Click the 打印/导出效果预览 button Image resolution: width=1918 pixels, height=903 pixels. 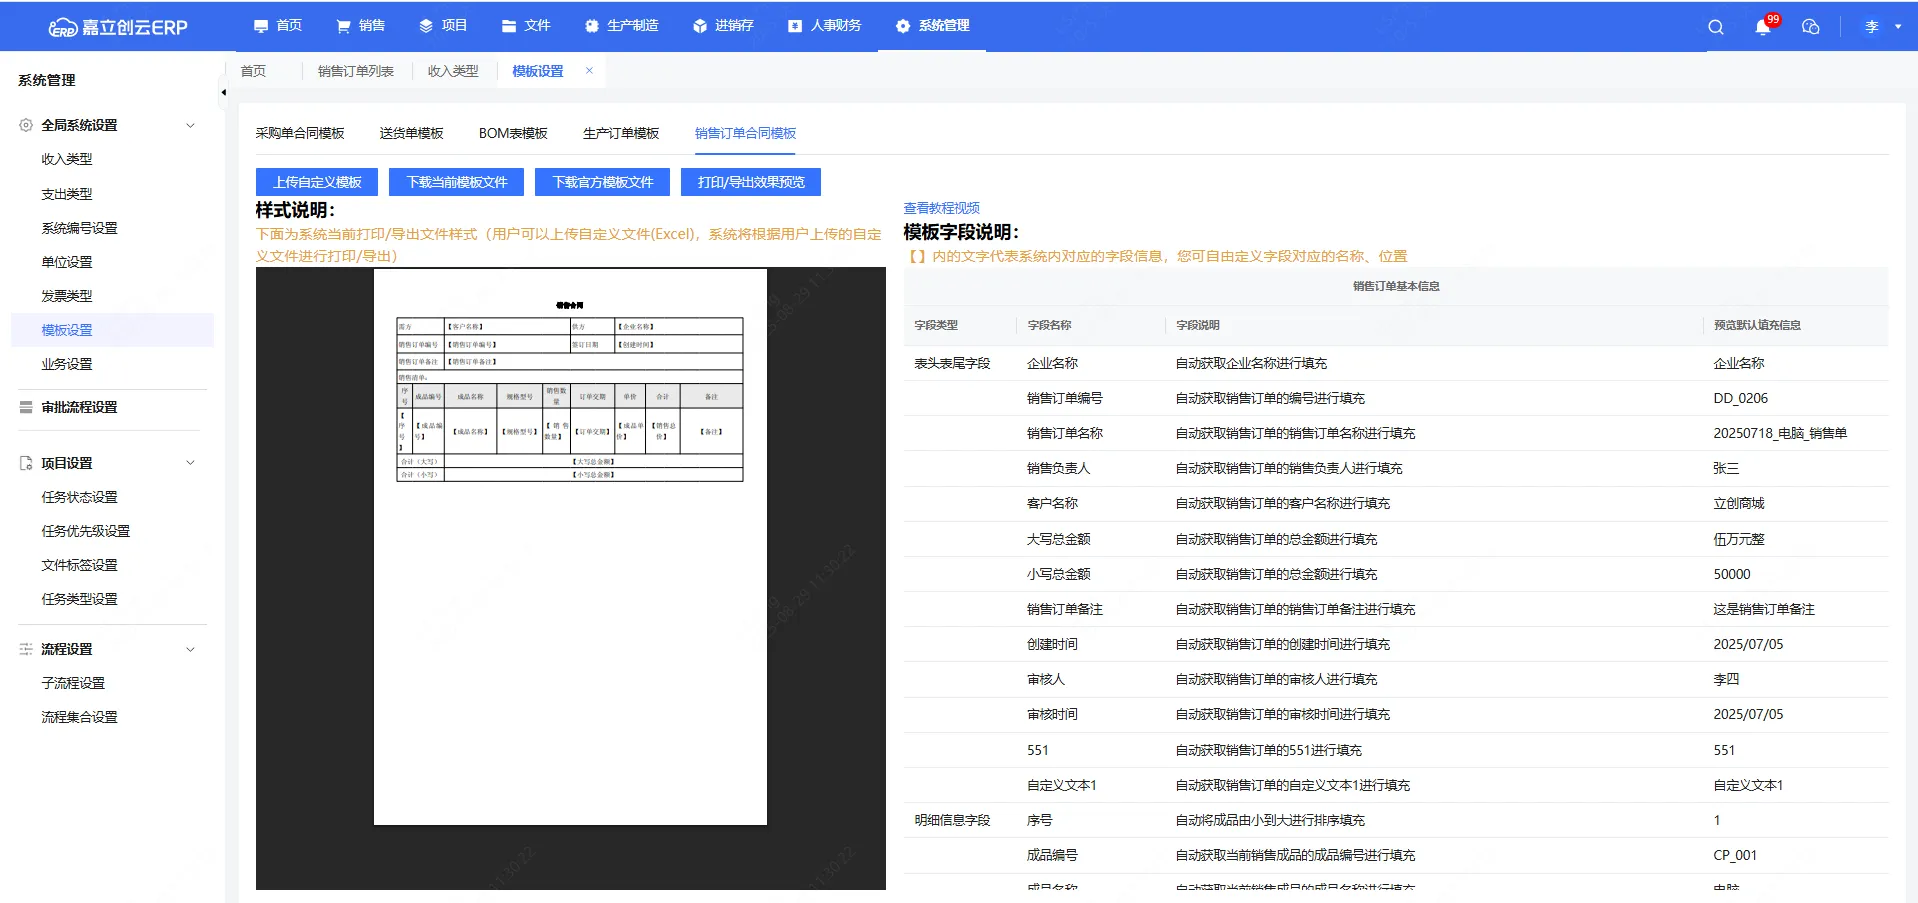point(750,182)
